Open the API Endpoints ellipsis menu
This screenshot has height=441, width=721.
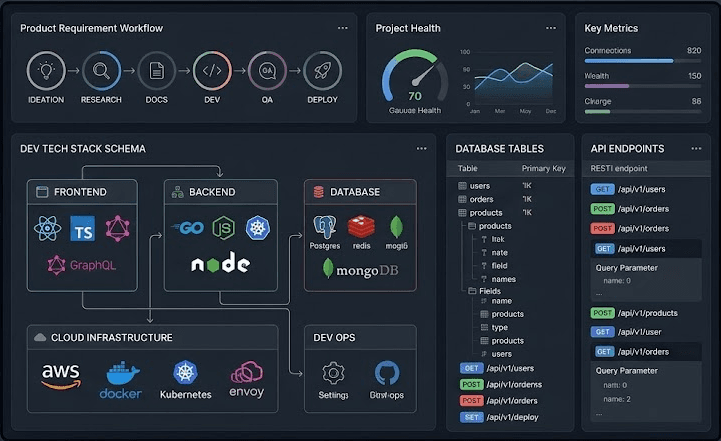(x=696, y=149)
